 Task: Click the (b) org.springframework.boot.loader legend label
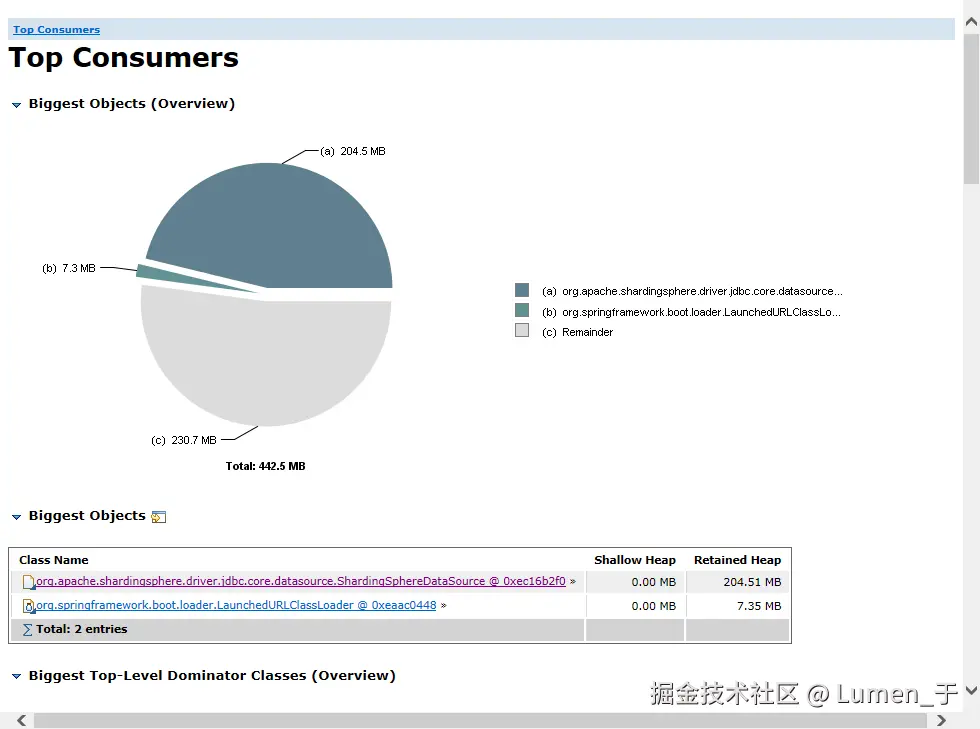pyautogui.click(x=691, y=312)
